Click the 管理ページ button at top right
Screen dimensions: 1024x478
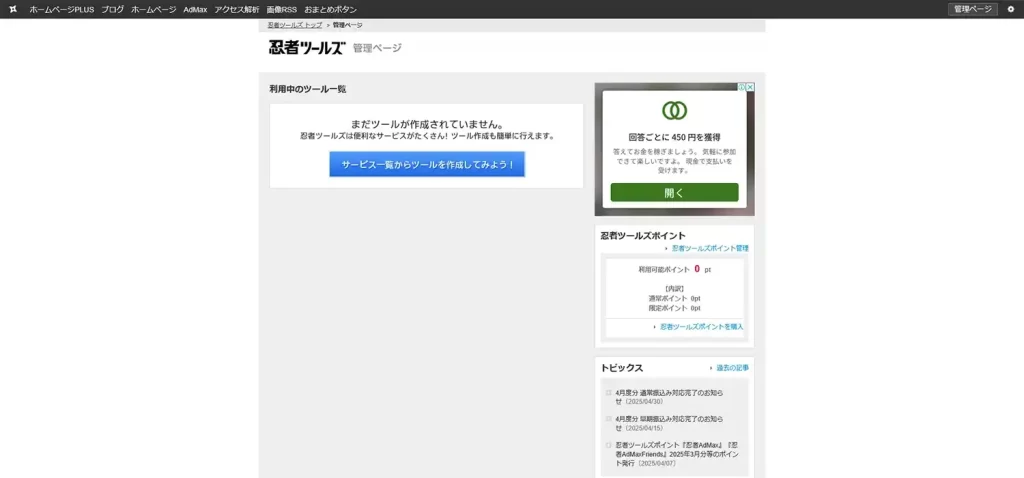click(x=972, y=9)
